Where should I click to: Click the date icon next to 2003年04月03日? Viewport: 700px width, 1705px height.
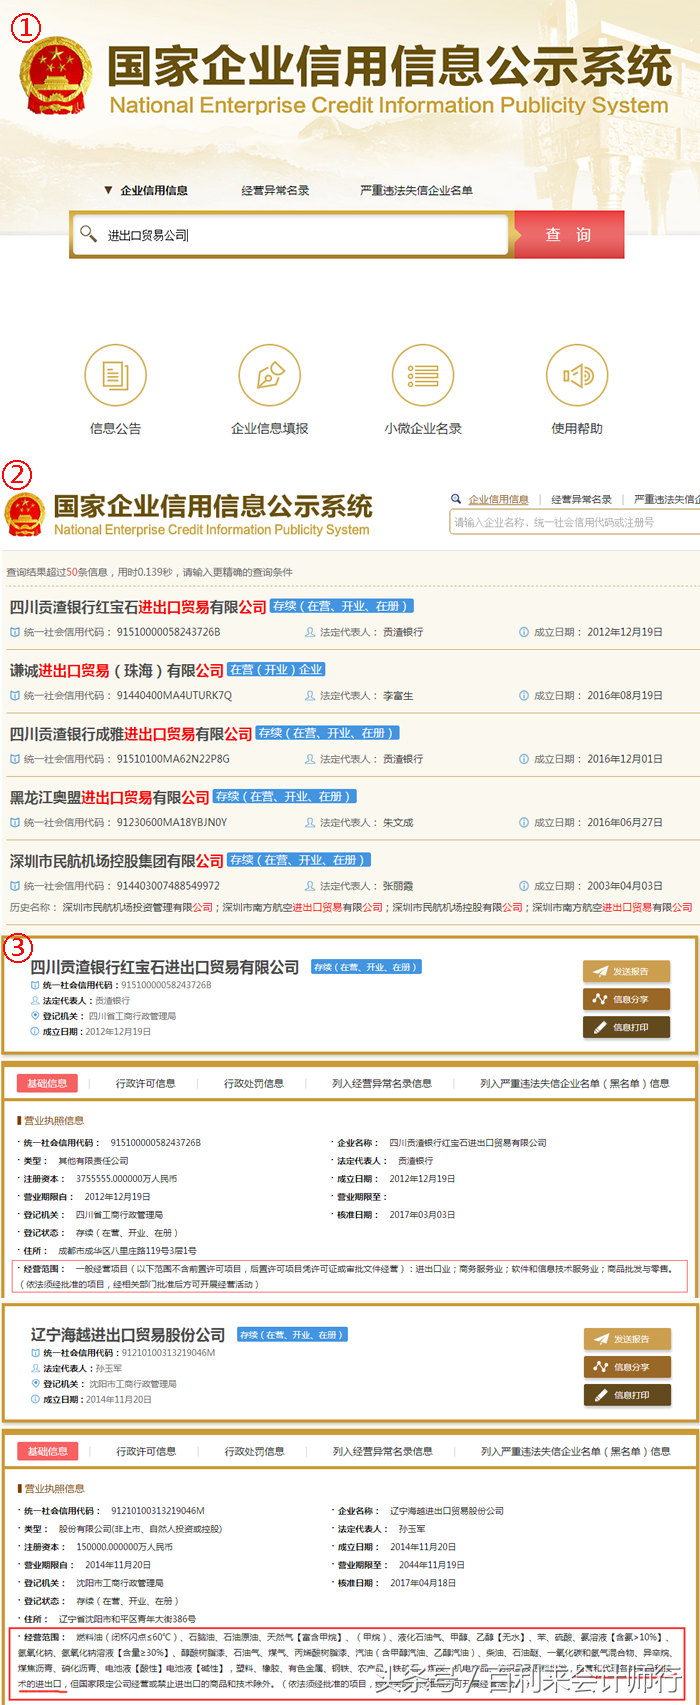[524, 886]
